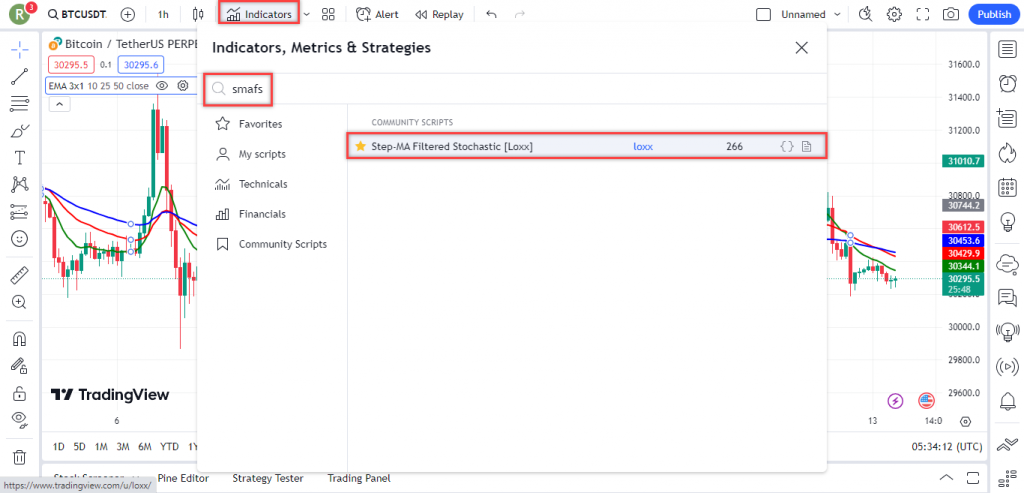Open the layout templates grid icon
The height and width of the screenshot is (493, 1024).
[x=328, y=14]
